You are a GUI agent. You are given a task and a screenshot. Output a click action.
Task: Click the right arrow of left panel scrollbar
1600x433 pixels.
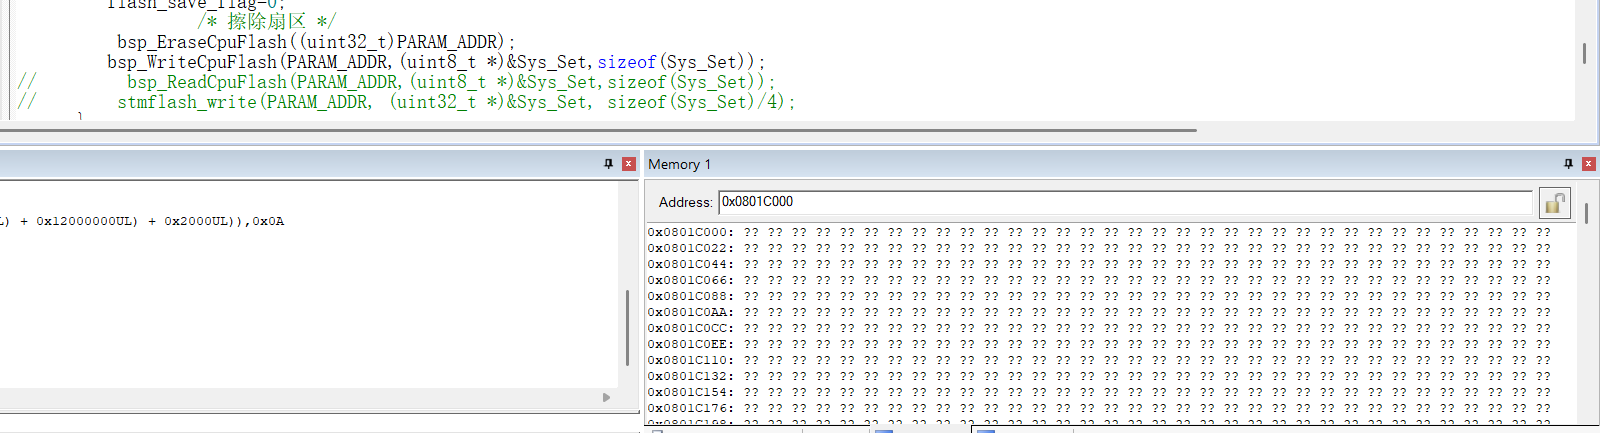pos(606,397)
